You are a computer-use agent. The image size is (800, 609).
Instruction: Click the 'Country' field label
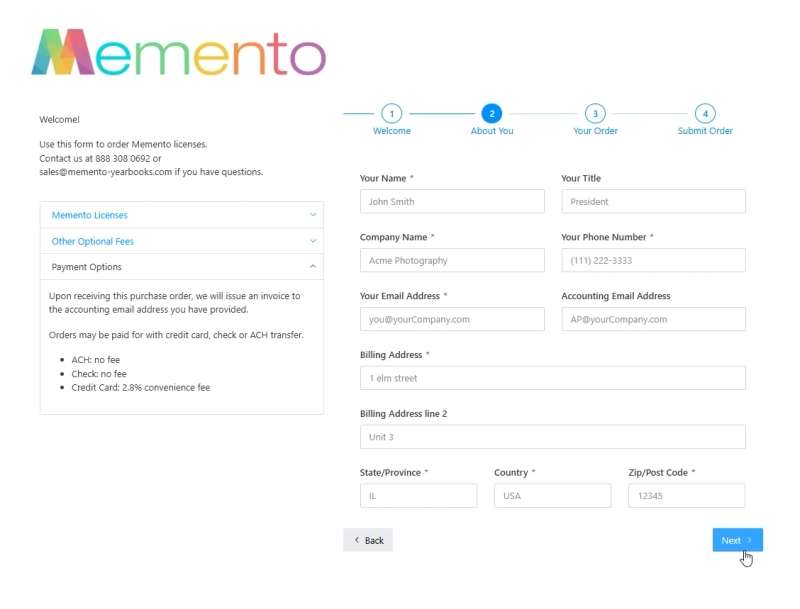511,472
